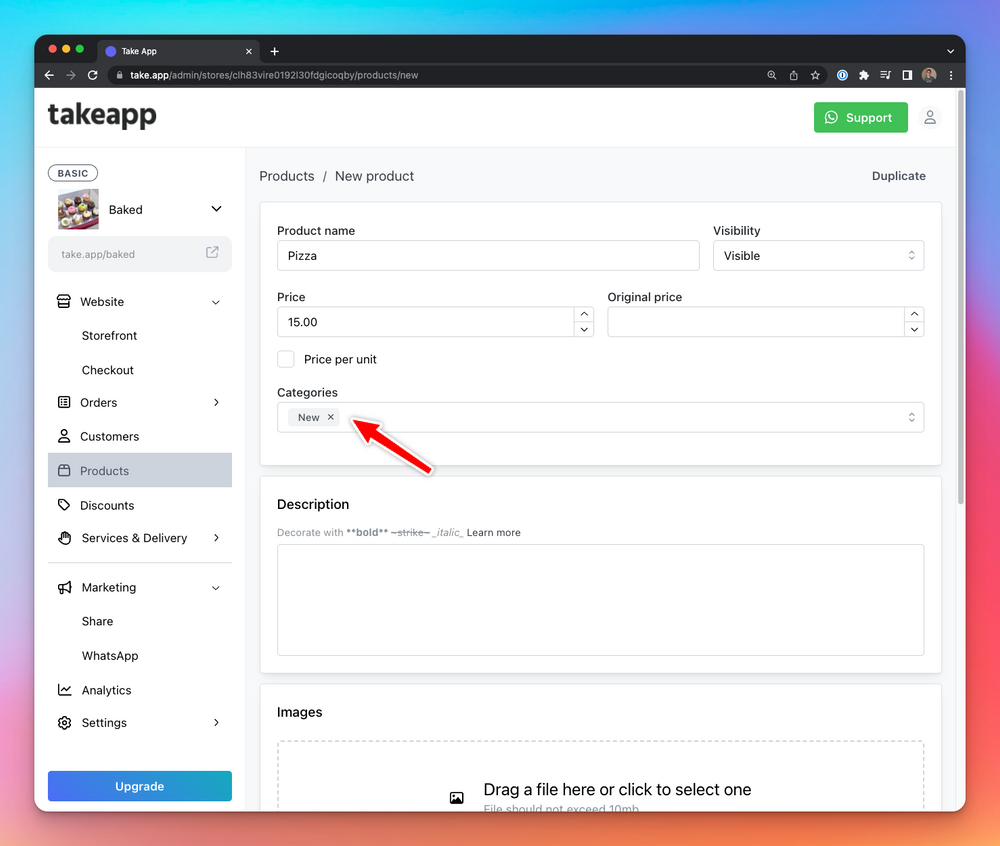The width and height of the screenshot is (1000, 846).
Task: Click the Duplicate button
Action: [899, 176]
